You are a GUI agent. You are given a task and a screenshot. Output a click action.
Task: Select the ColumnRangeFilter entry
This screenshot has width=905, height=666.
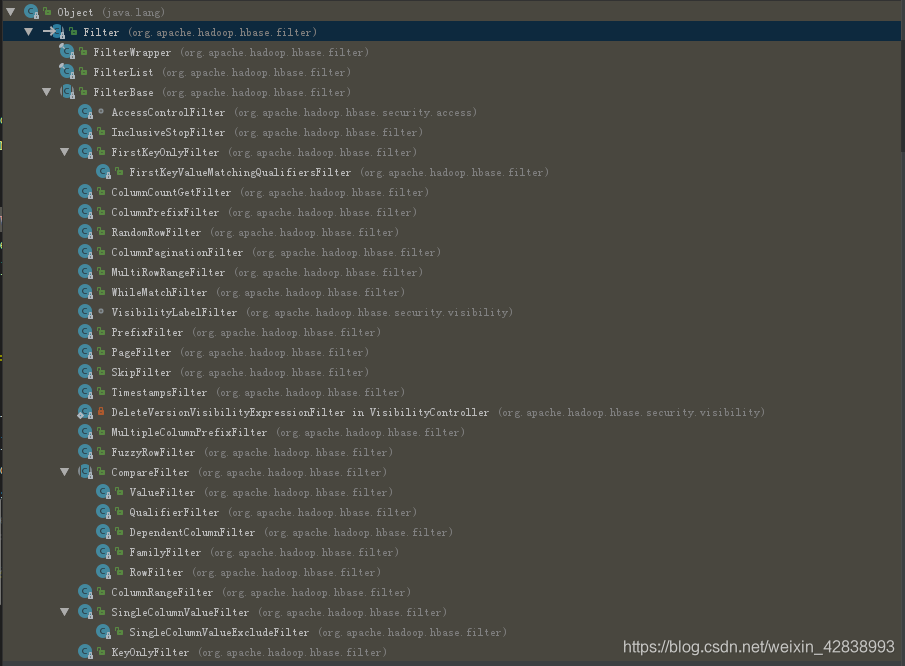261,592
